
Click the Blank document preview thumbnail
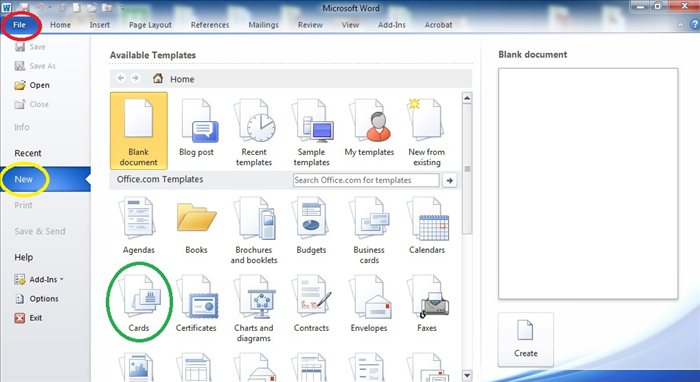[x=588, y=183]
